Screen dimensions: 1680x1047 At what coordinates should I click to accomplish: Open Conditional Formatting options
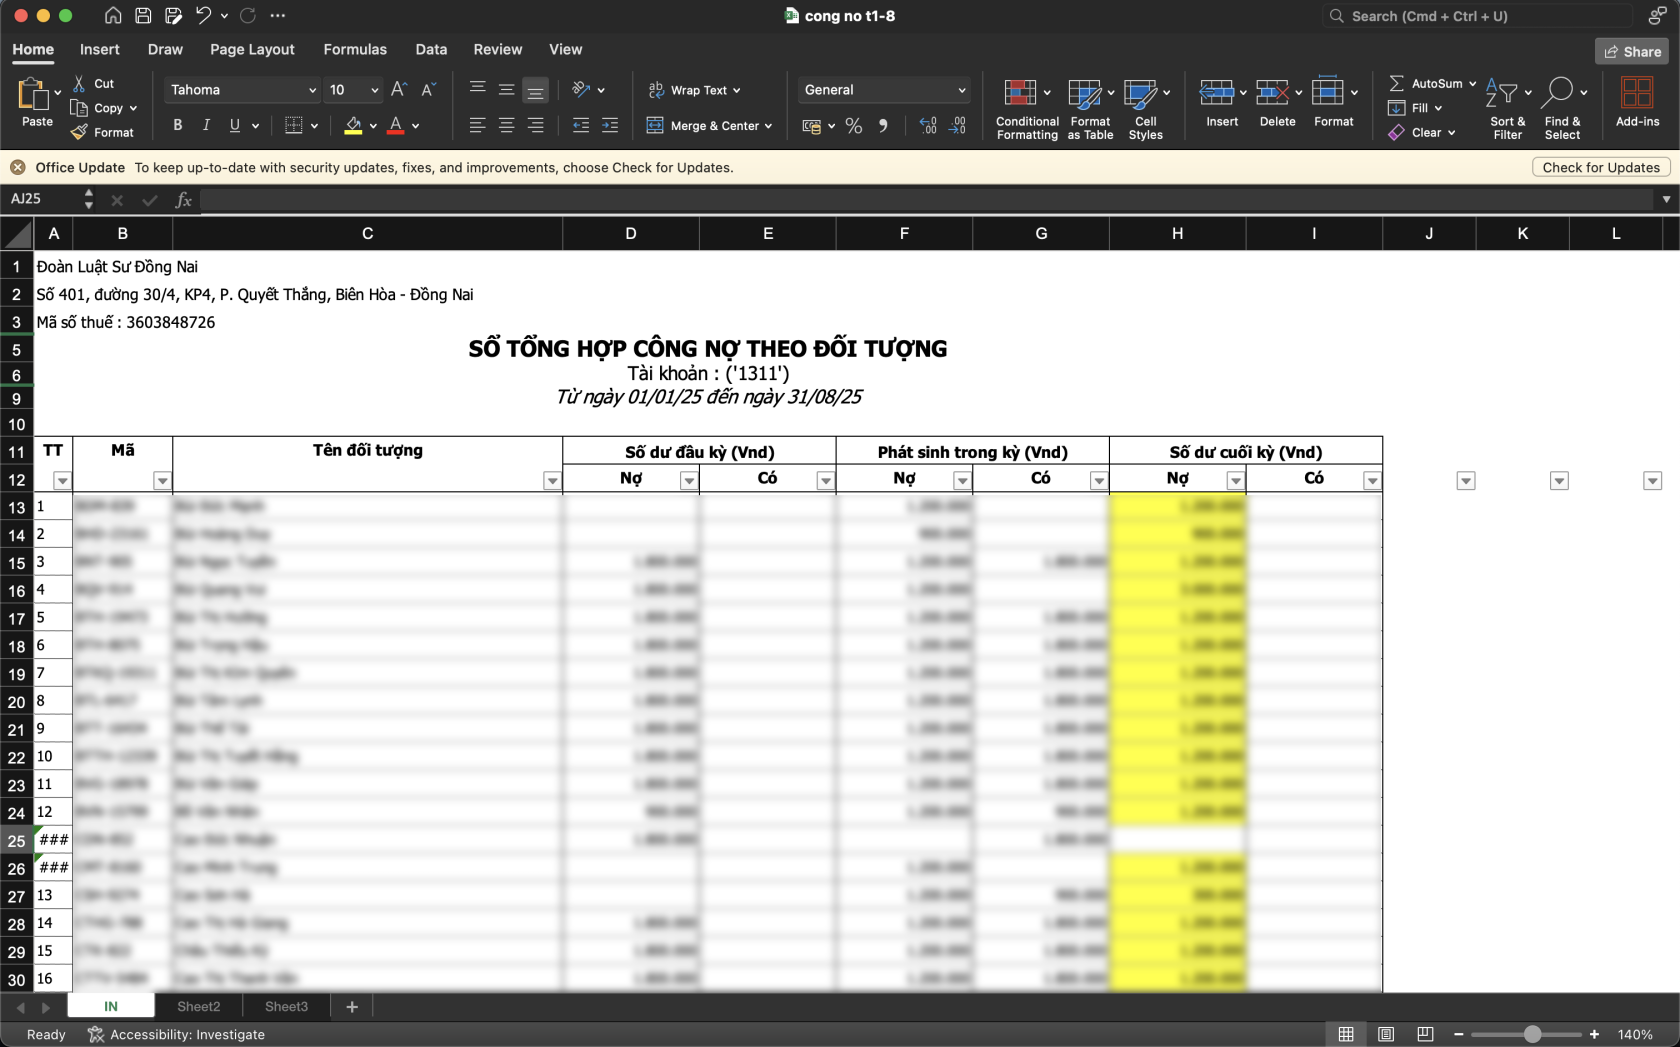pos(1026,107)
